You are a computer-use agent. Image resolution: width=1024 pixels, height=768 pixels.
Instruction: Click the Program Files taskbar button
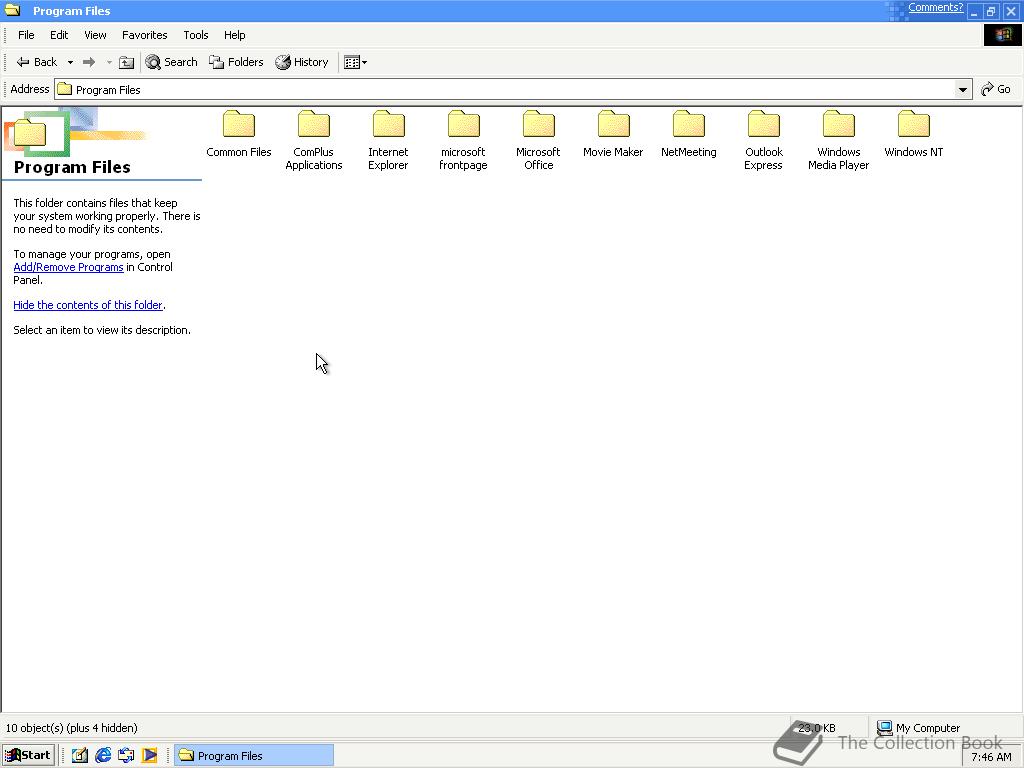tap(254, 756)
